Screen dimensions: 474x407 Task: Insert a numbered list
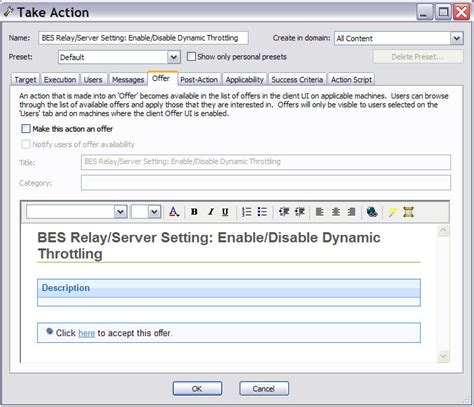pyautogui.click(x=246, y=212)
